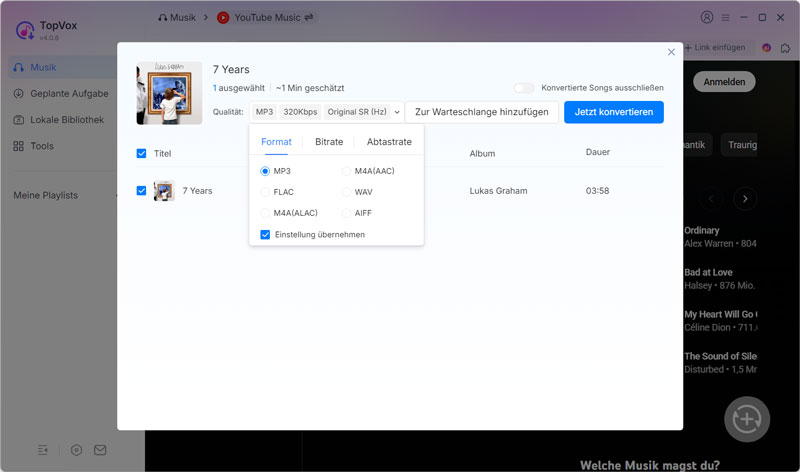Open the Musik sidebar section
This screenshot has width=800, height=472.
point(61,67)
